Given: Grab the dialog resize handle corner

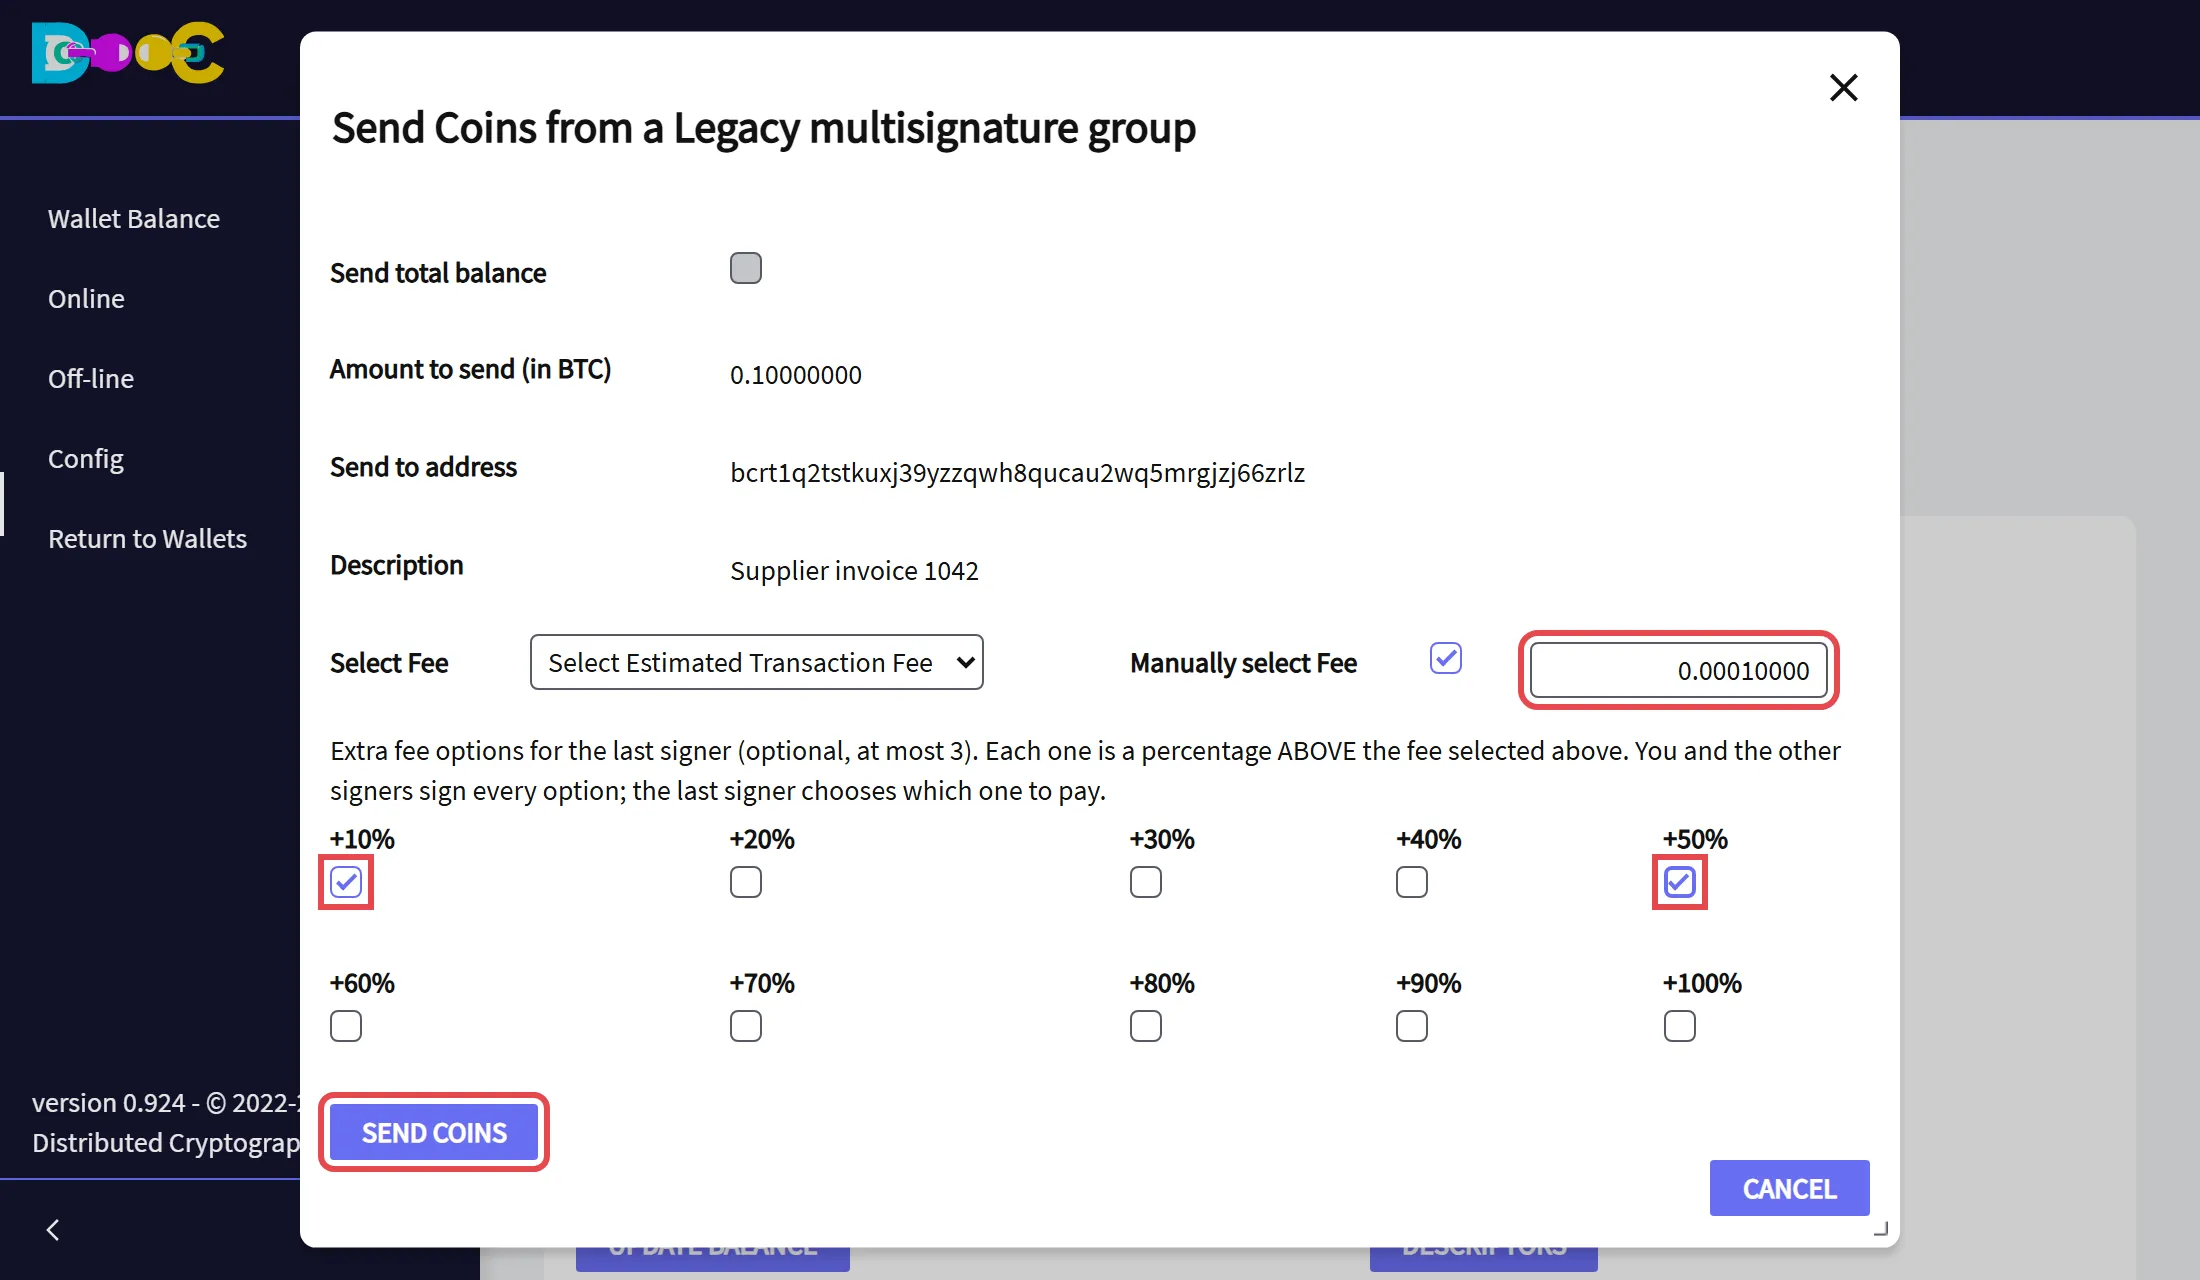Looking at the screenshot, I should coord(1880,1228).
